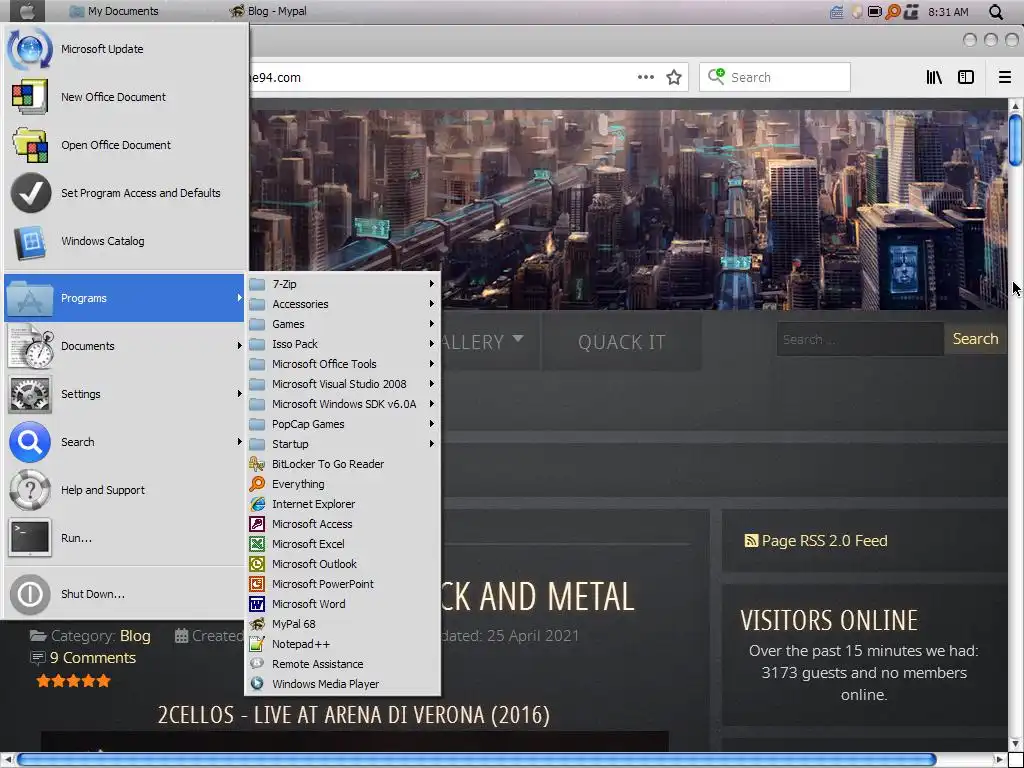
Task: Switch to Blog - Mypal taskbar window
Action: [x=268, y=11]
